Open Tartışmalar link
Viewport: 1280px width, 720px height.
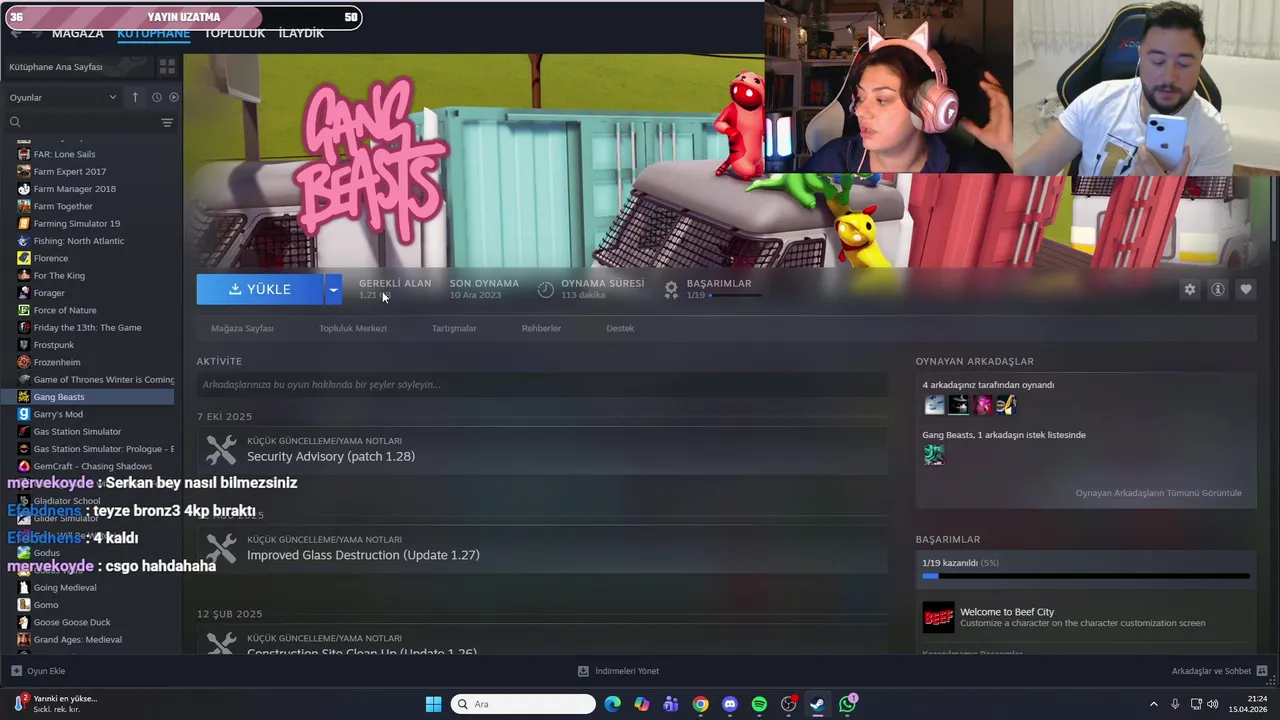454,328
